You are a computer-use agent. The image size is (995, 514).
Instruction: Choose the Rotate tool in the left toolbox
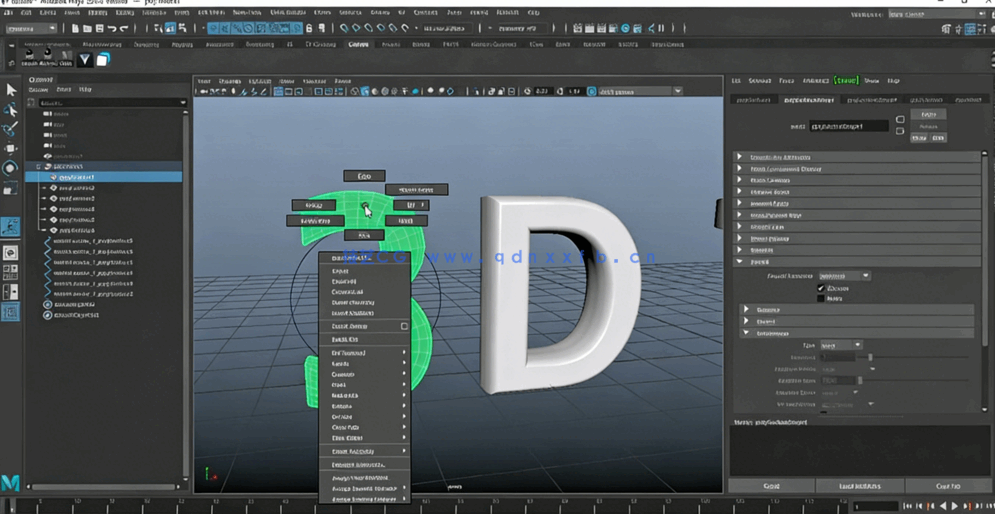(11, 168)
